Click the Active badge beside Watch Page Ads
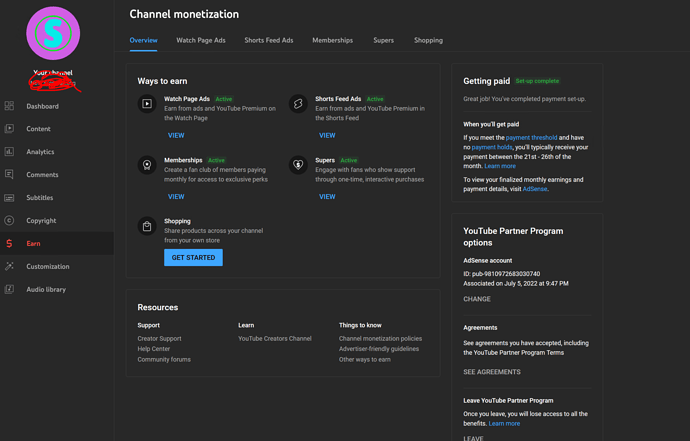This screenshot has width=690, height=441. (x=224, y=99)
